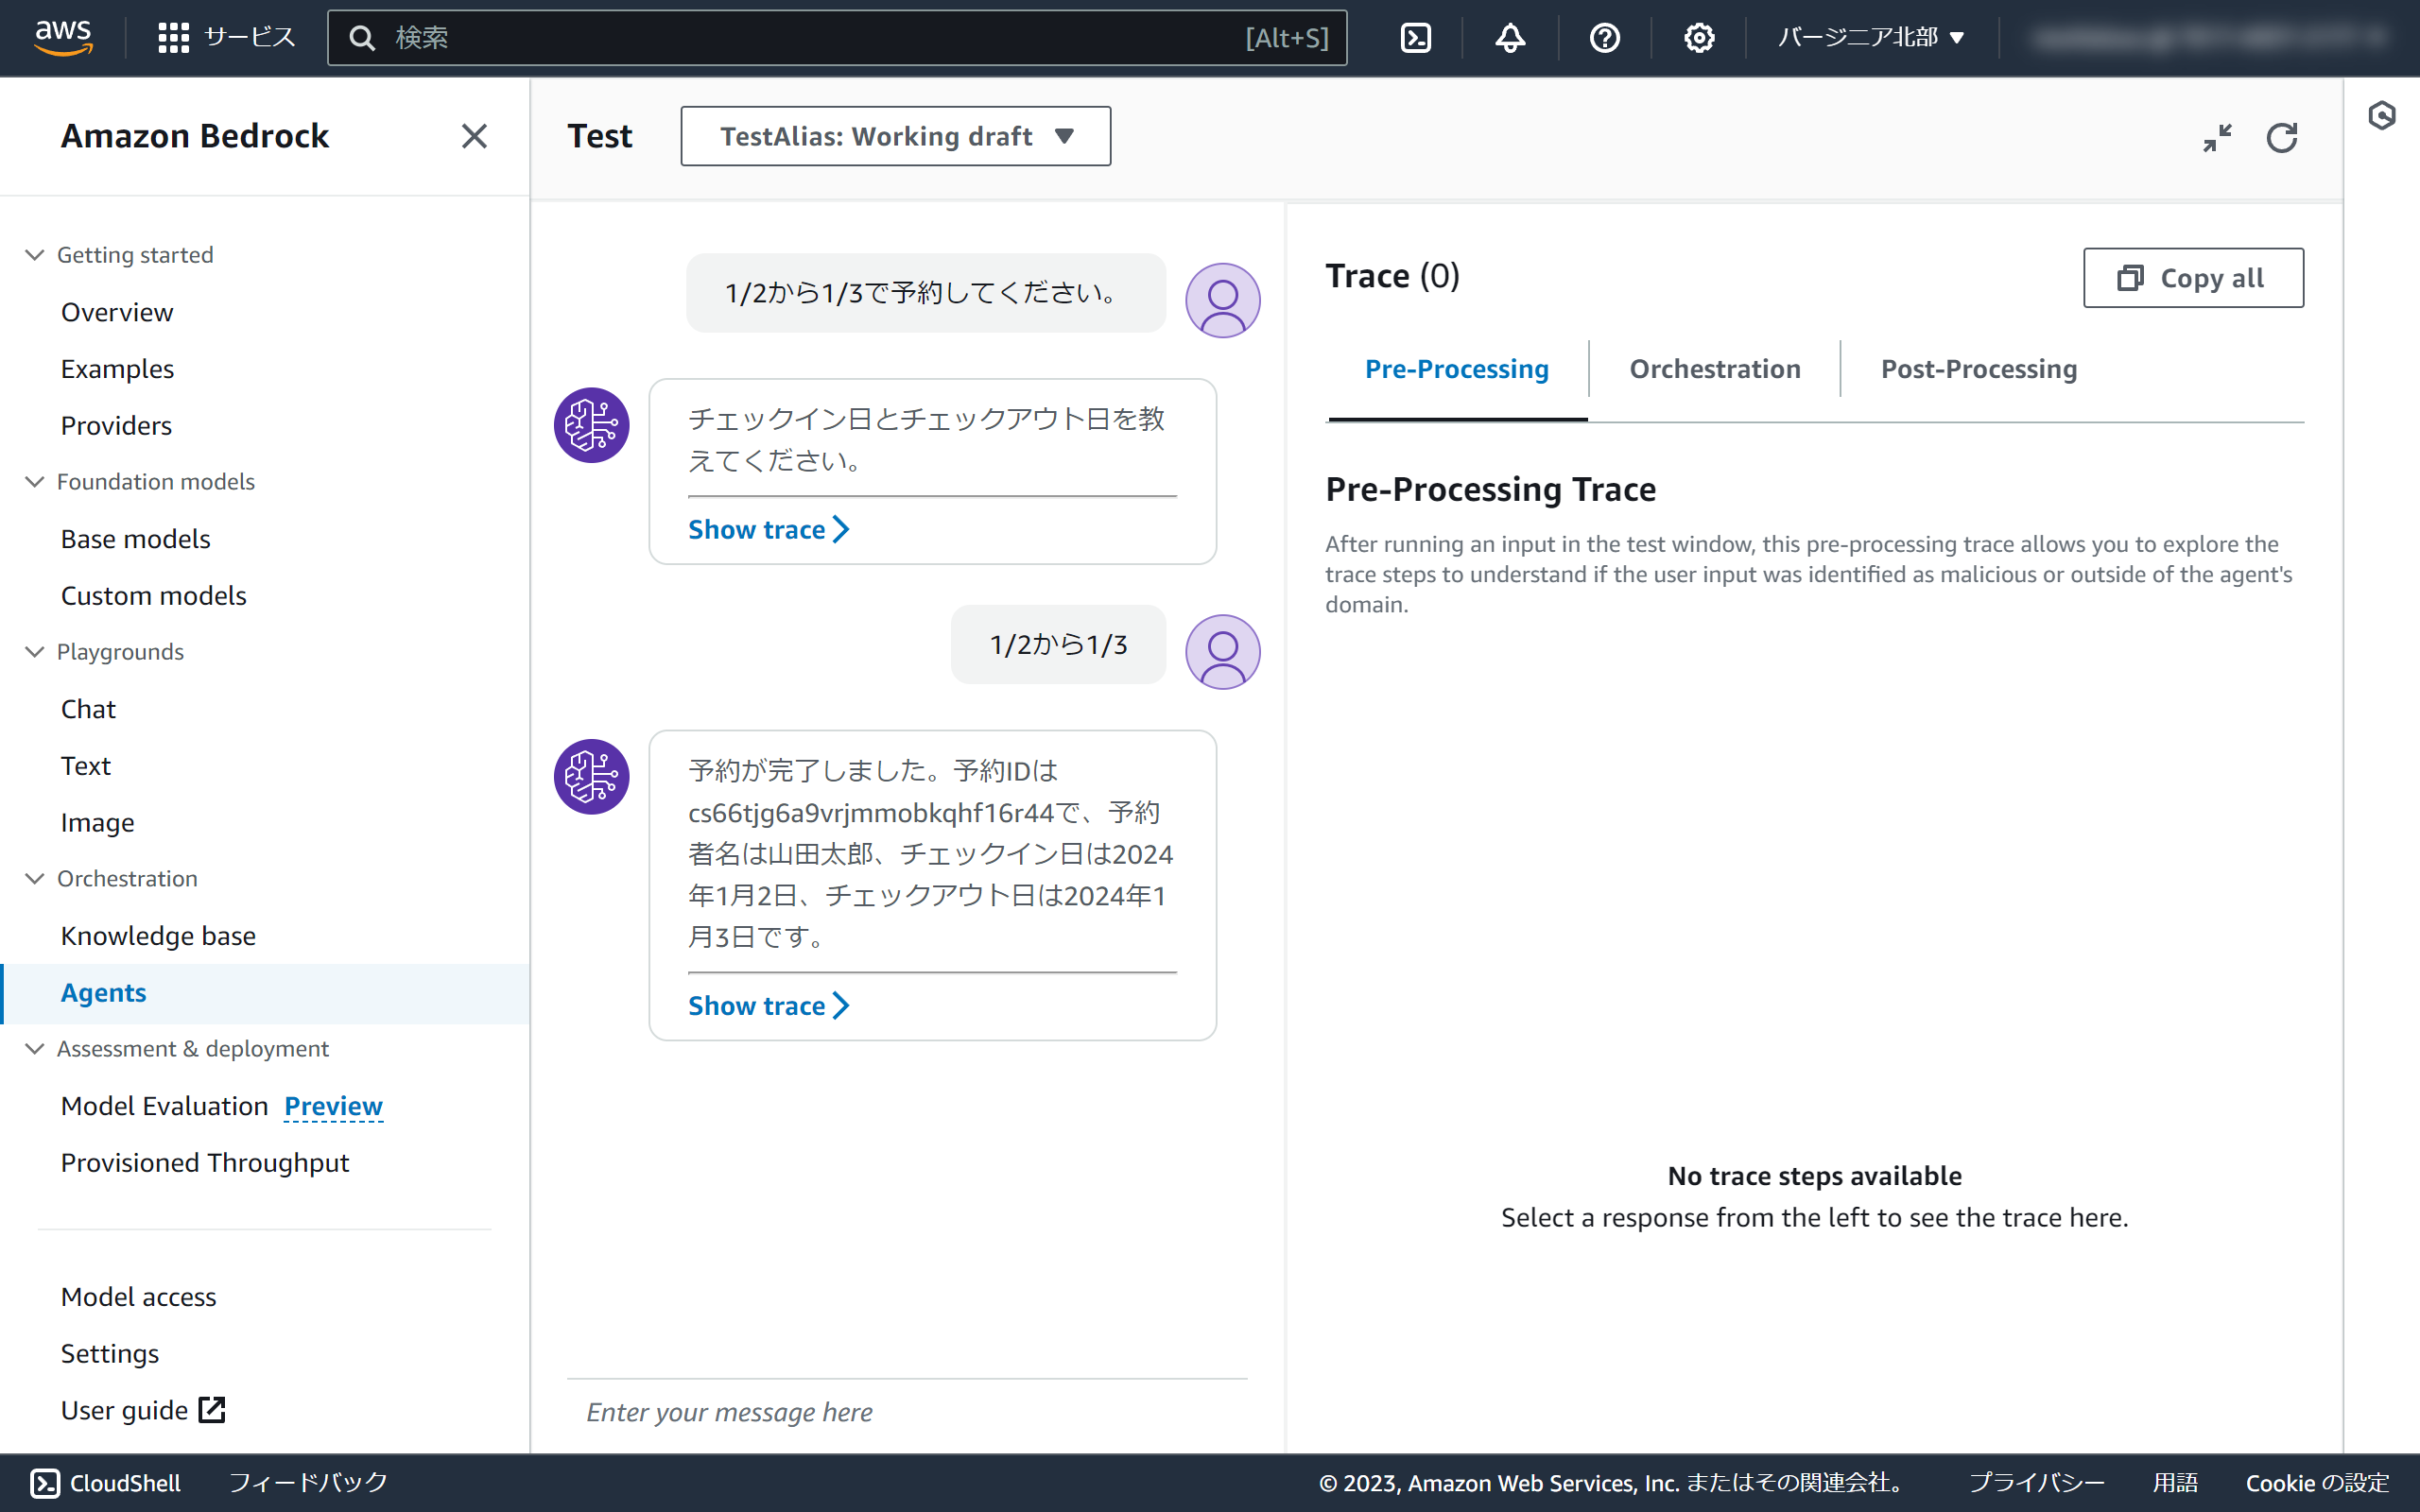This screenshot has width=2420, height=1512.
Task: Open the TestAlias: Working draft dropdown
Action: click(x=895, y=136)
